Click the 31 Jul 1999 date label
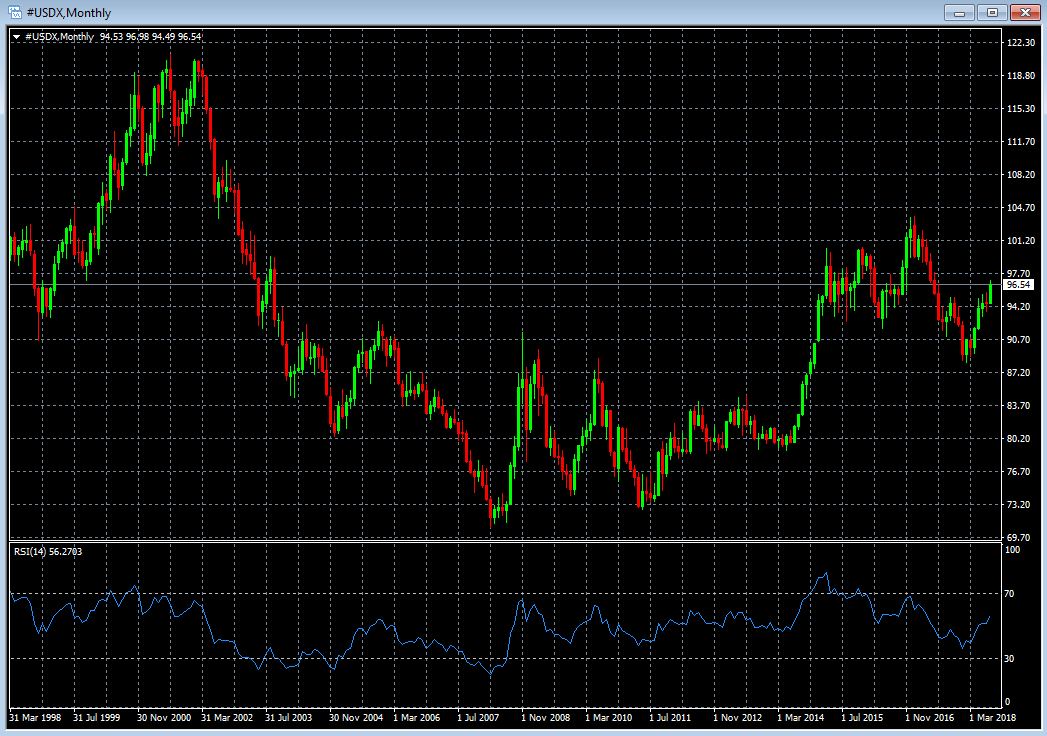 [x=97, y=718]
